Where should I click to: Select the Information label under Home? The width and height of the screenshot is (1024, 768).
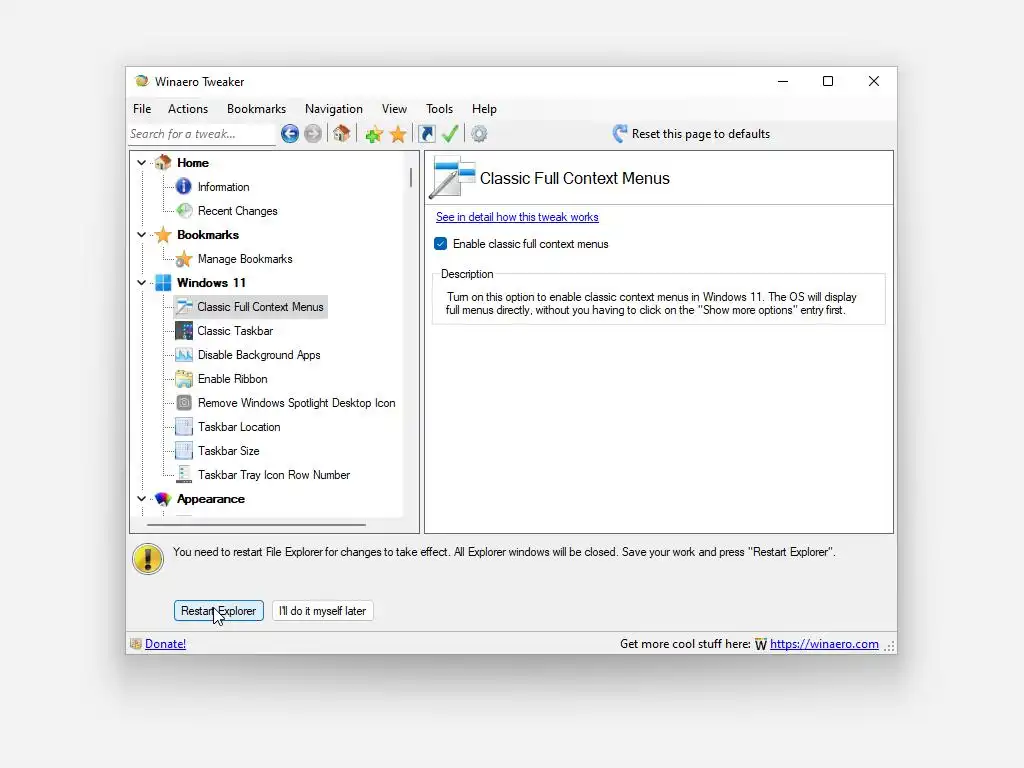click(x=223, y=187)
